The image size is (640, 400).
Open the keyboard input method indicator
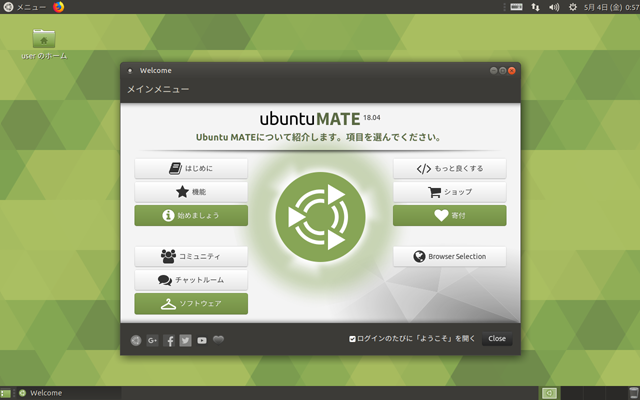point(516,7)
